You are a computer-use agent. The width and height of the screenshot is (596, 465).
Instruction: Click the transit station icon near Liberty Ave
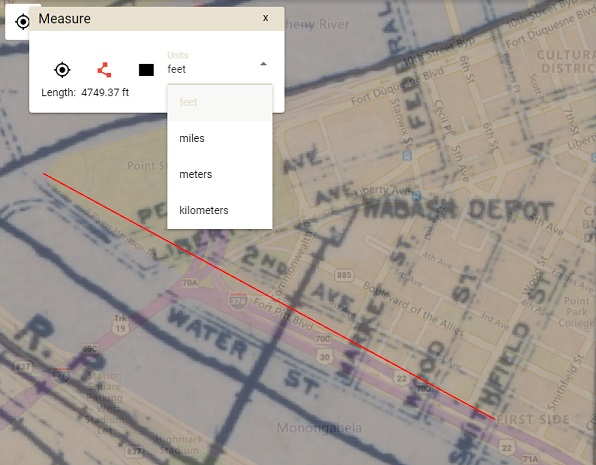tap(417, 196)
